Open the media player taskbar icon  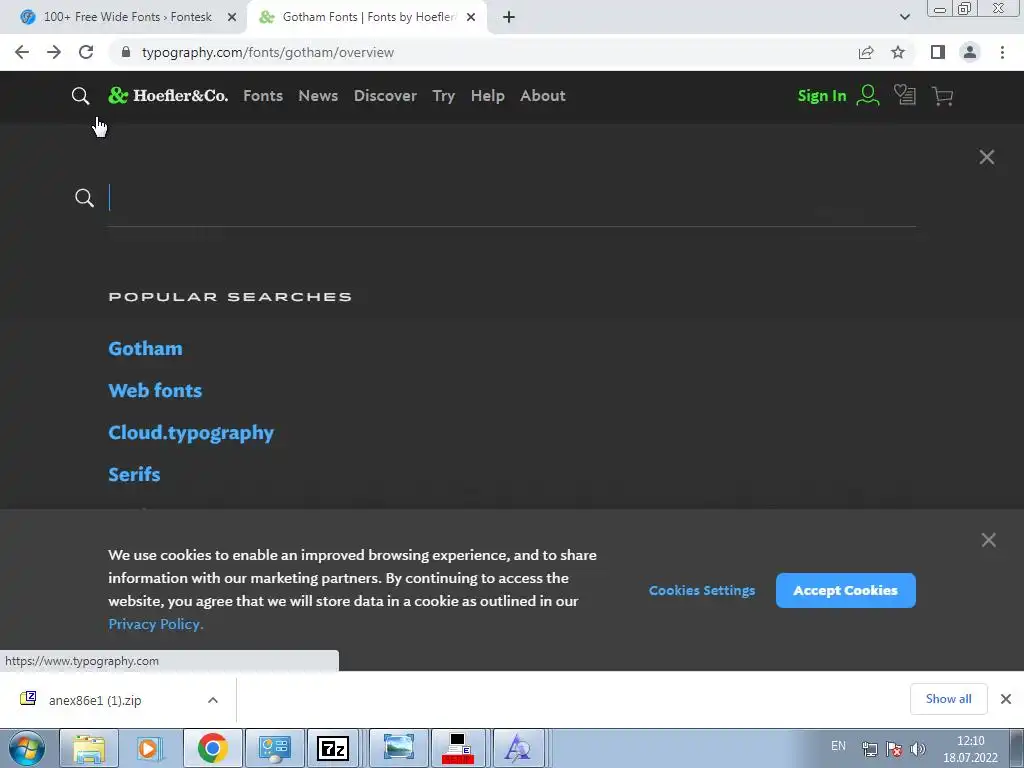tap(149, 748)
